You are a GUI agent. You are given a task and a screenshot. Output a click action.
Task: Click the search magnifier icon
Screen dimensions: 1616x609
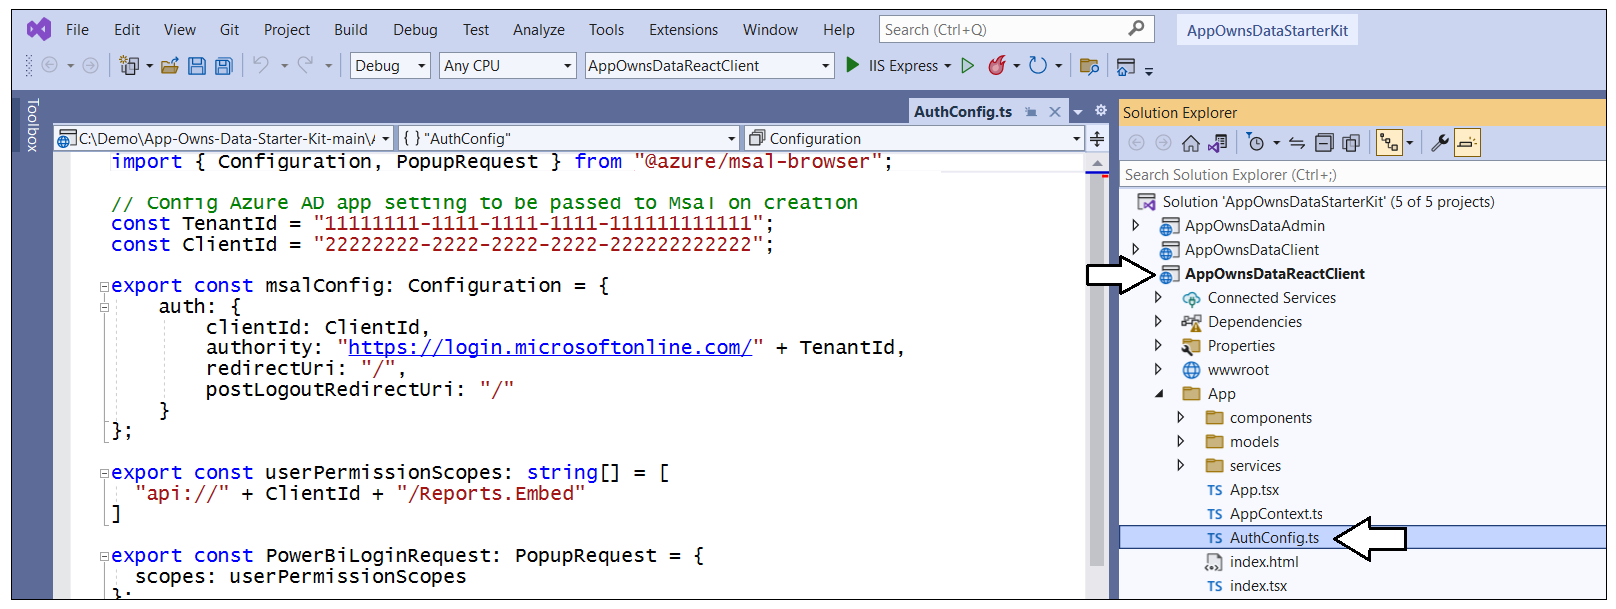click(1137, 29)
